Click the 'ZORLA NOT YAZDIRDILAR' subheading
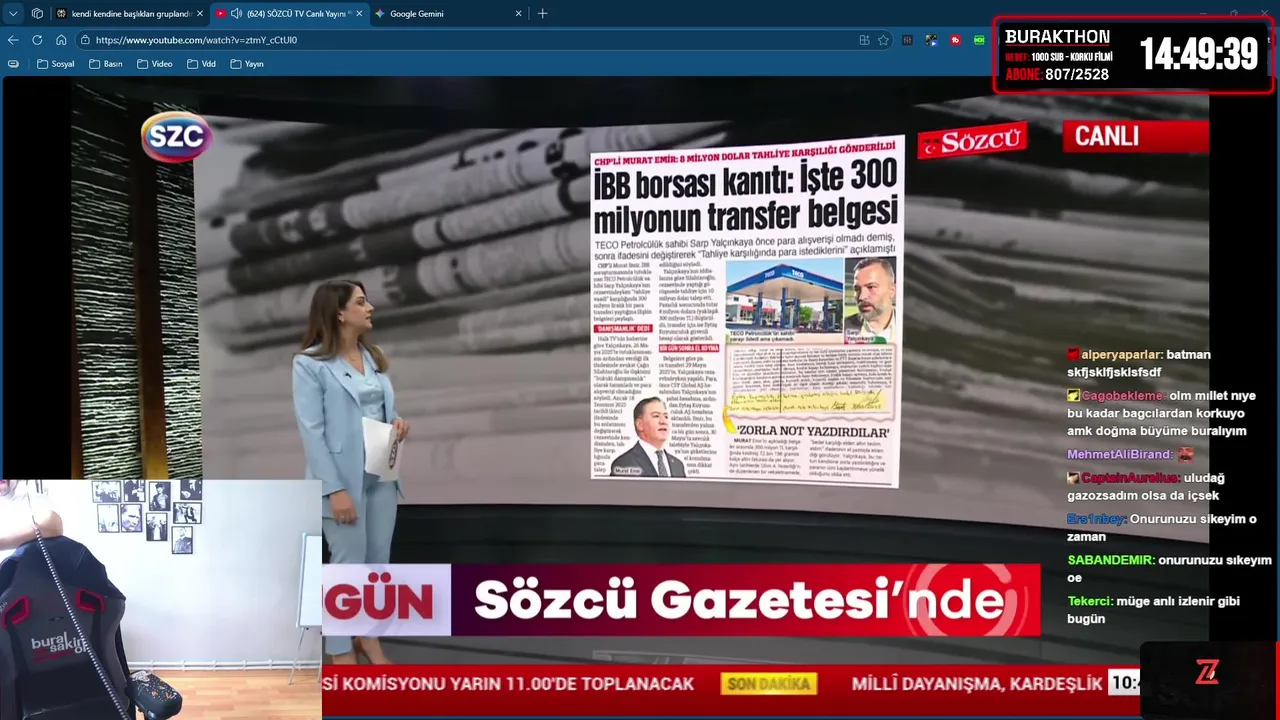The height and width of the screenshot is (720, 1280). tap(813, 432)
